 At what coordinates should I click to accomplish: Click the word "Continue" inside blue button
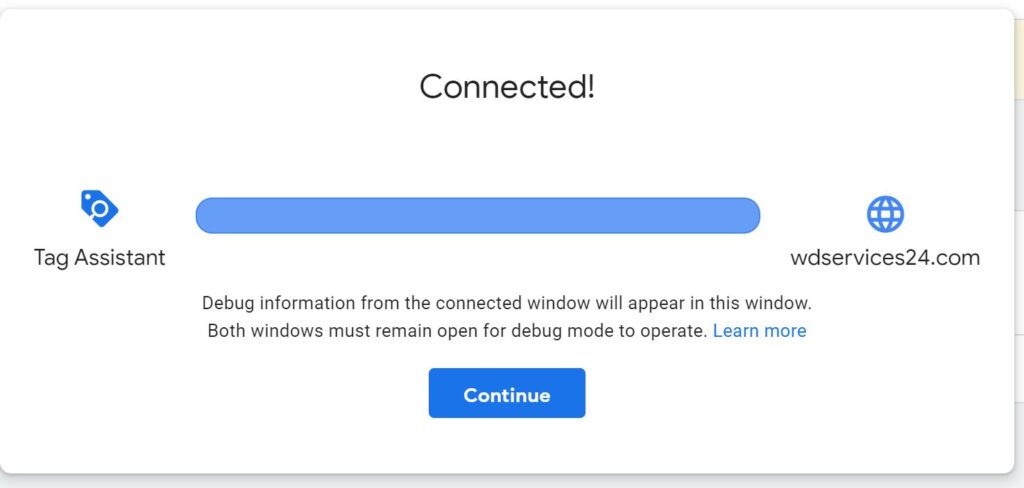tap(507, 395)
